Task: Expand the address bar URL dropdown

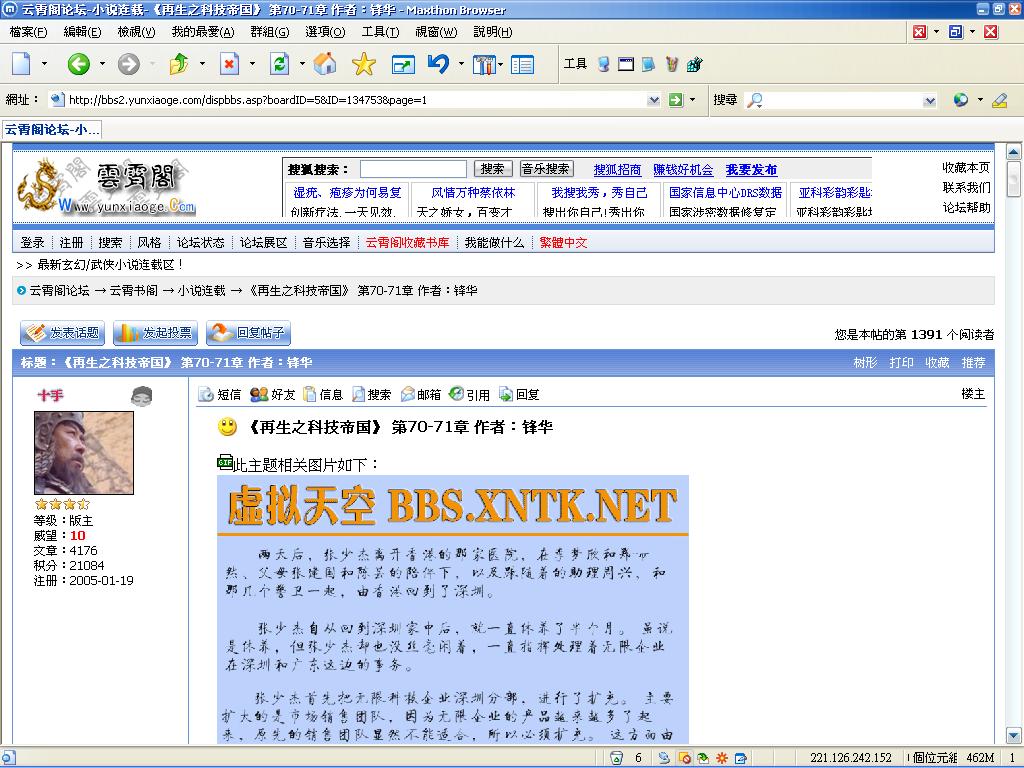Action: click(x=654, y=100)
